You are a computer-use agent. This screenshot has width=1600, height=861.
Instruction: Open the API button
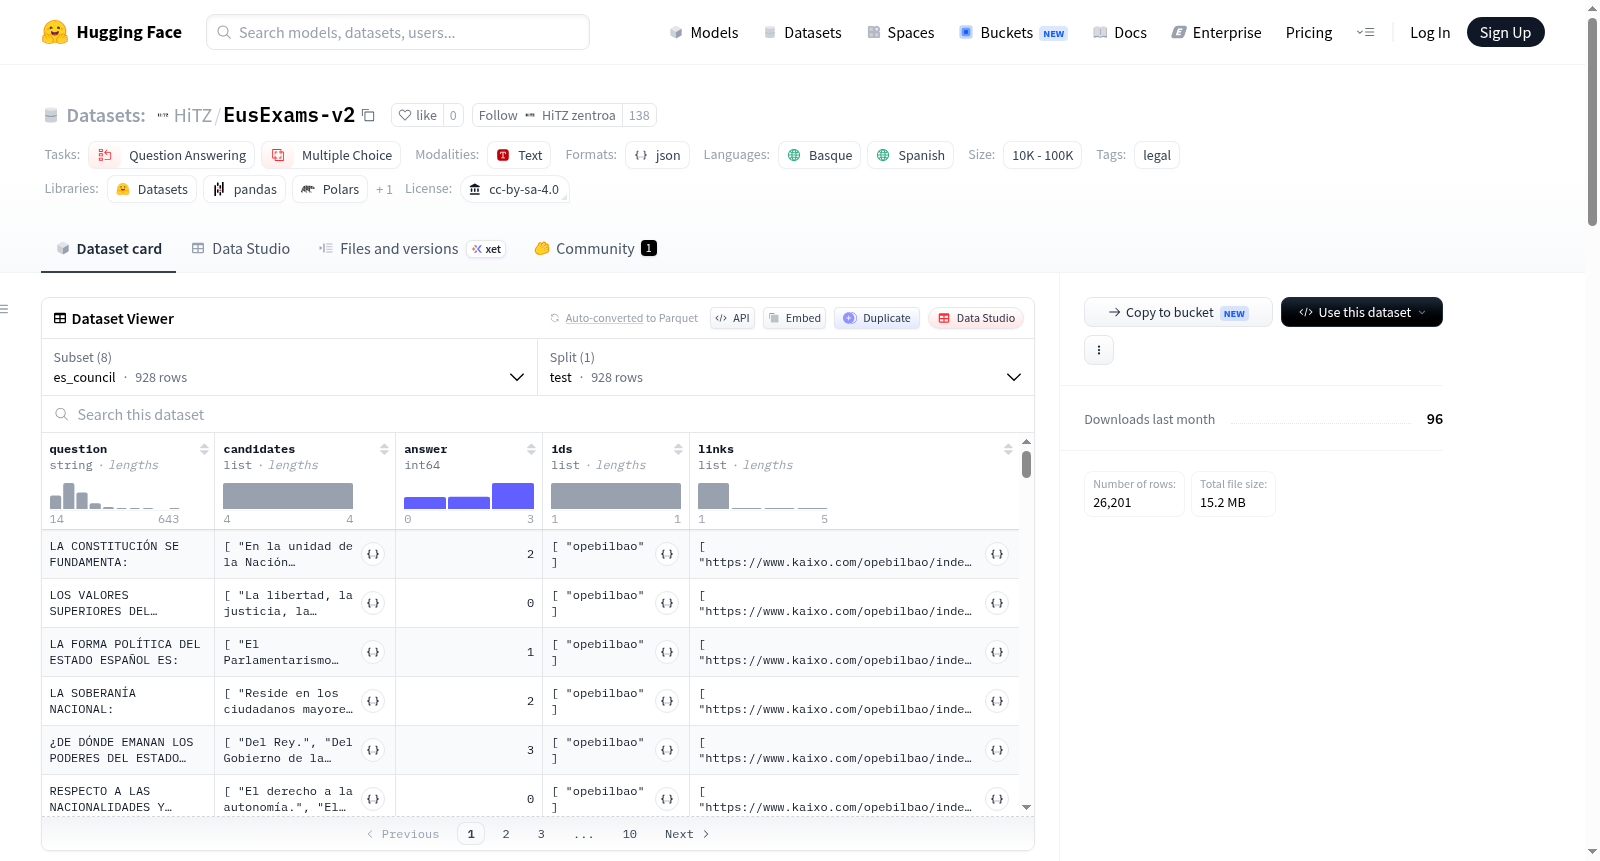(732, 318)
